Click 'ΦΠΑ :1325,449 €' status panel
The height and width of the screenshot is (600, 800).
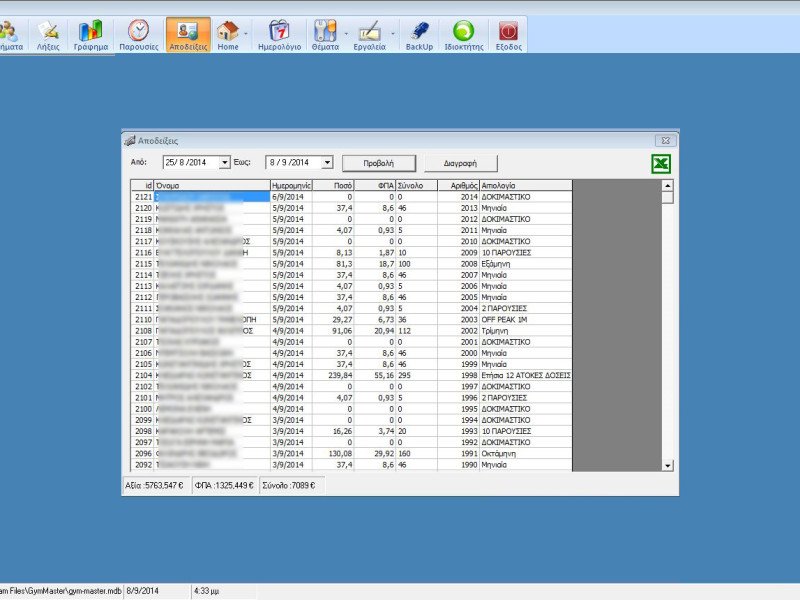(x=224, y=486)
